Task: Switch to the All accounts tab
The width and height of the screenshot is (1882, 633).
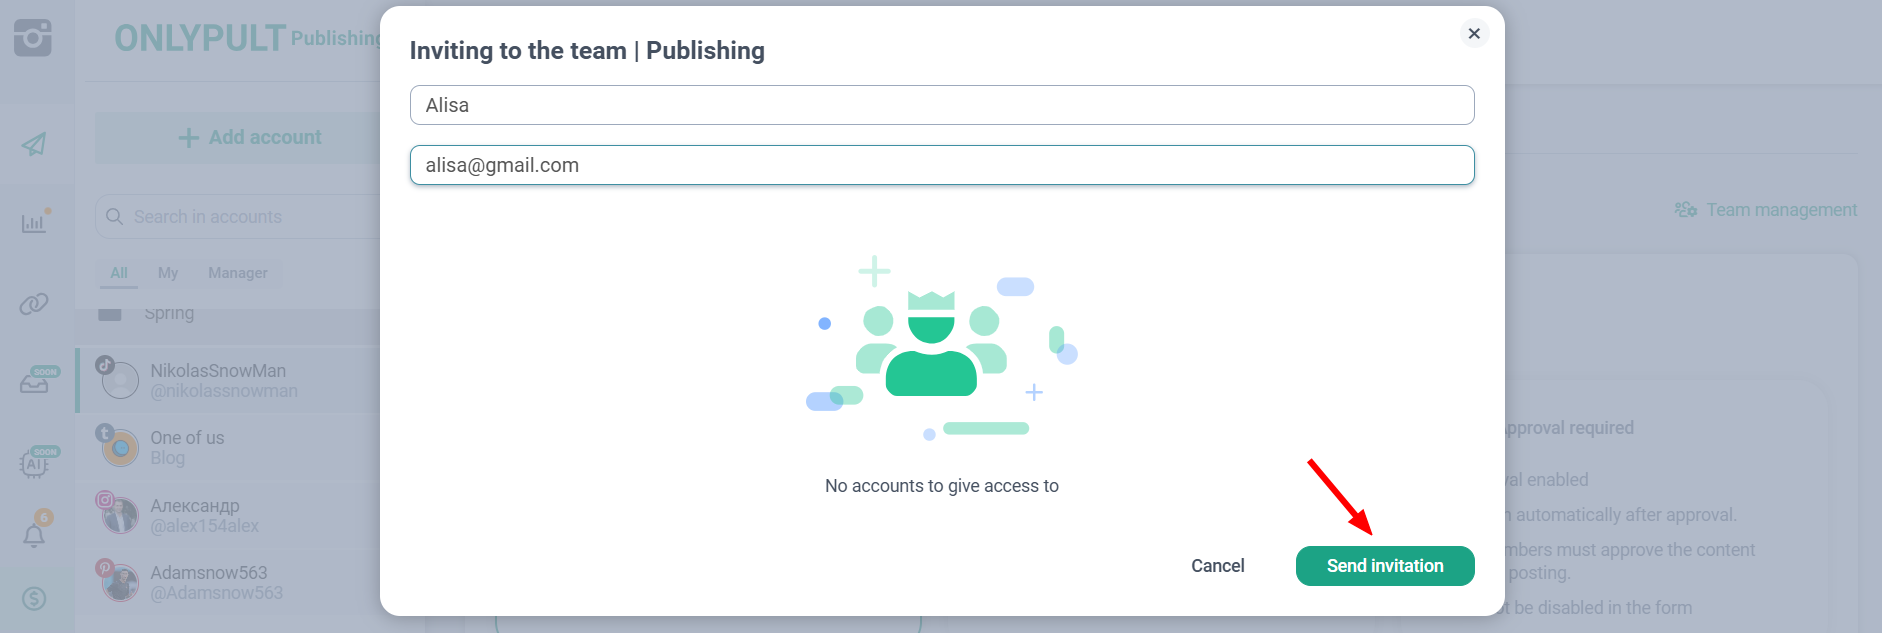Action: [119, 273]
